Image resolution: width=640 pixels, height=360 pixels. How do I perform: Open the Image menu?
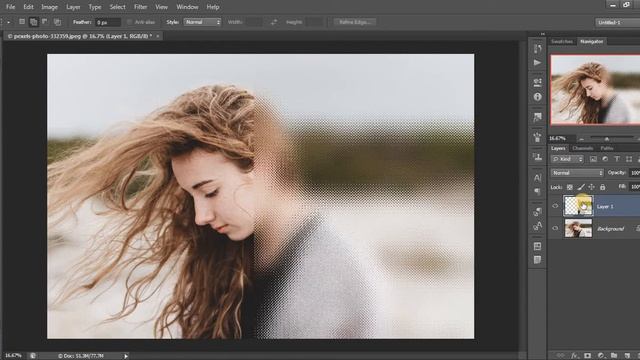(x=49, y=7)
